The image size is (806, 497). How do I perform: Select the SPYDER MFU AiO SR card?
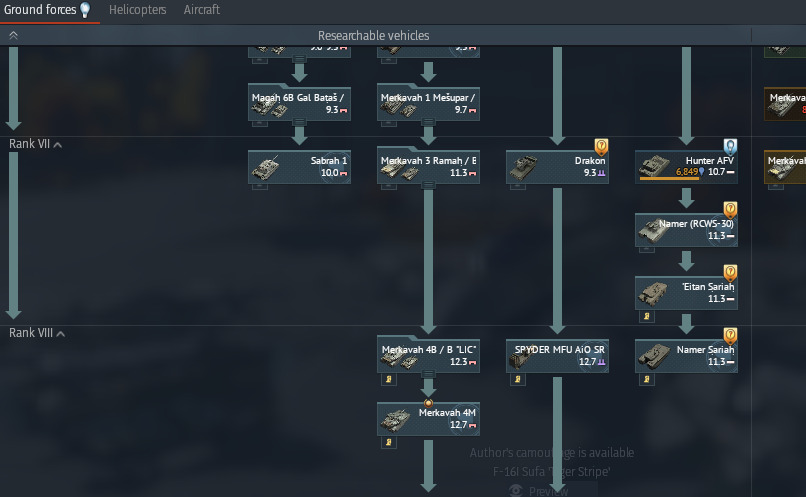[x=557, y=356]
